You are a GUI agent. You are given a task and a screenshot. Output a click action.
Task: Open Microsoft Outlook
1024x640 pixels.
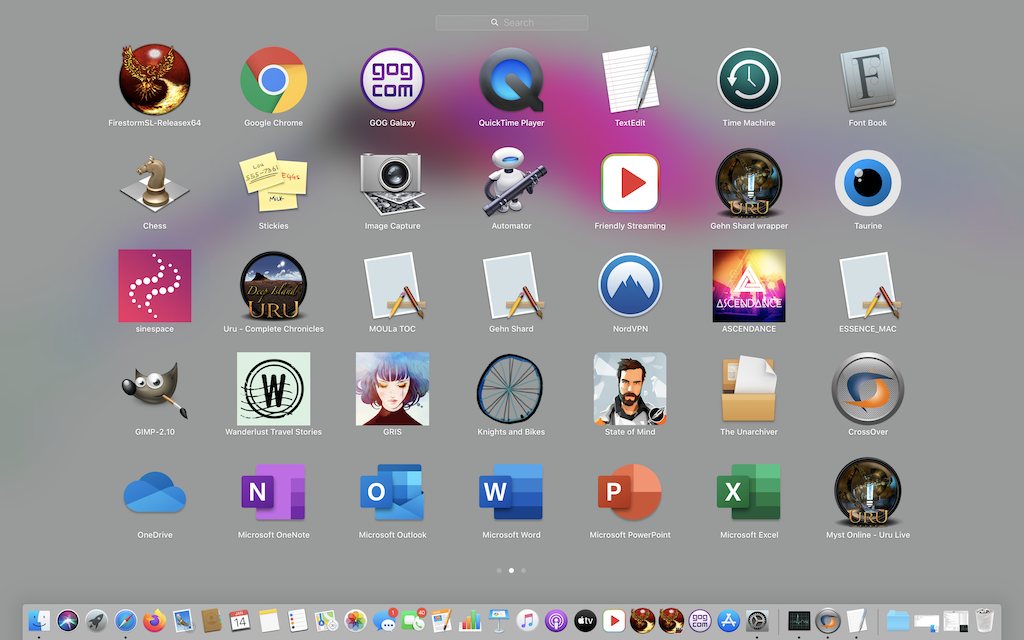[392, 492]
